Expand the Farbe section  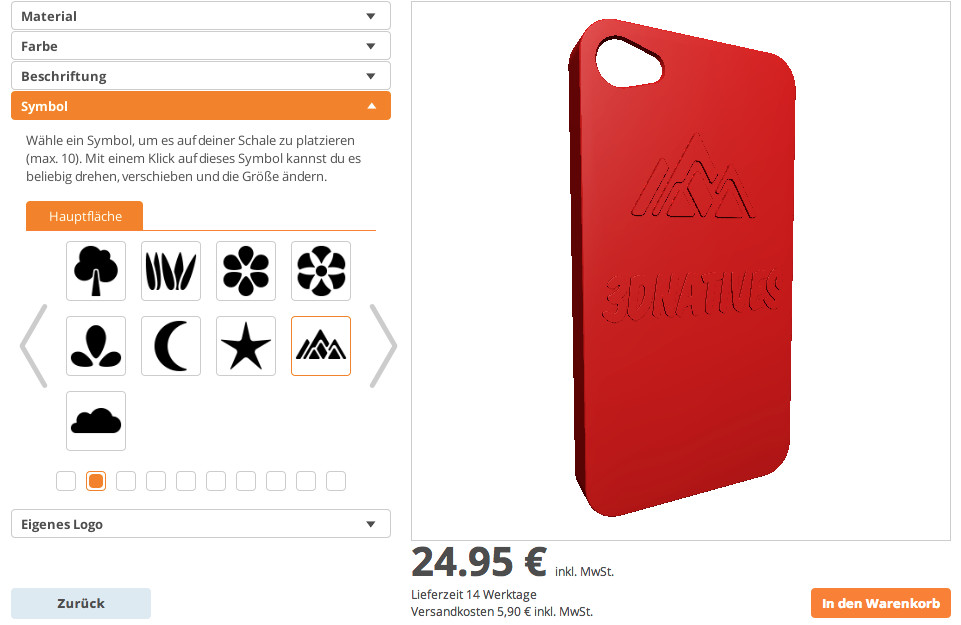point(201,46)
